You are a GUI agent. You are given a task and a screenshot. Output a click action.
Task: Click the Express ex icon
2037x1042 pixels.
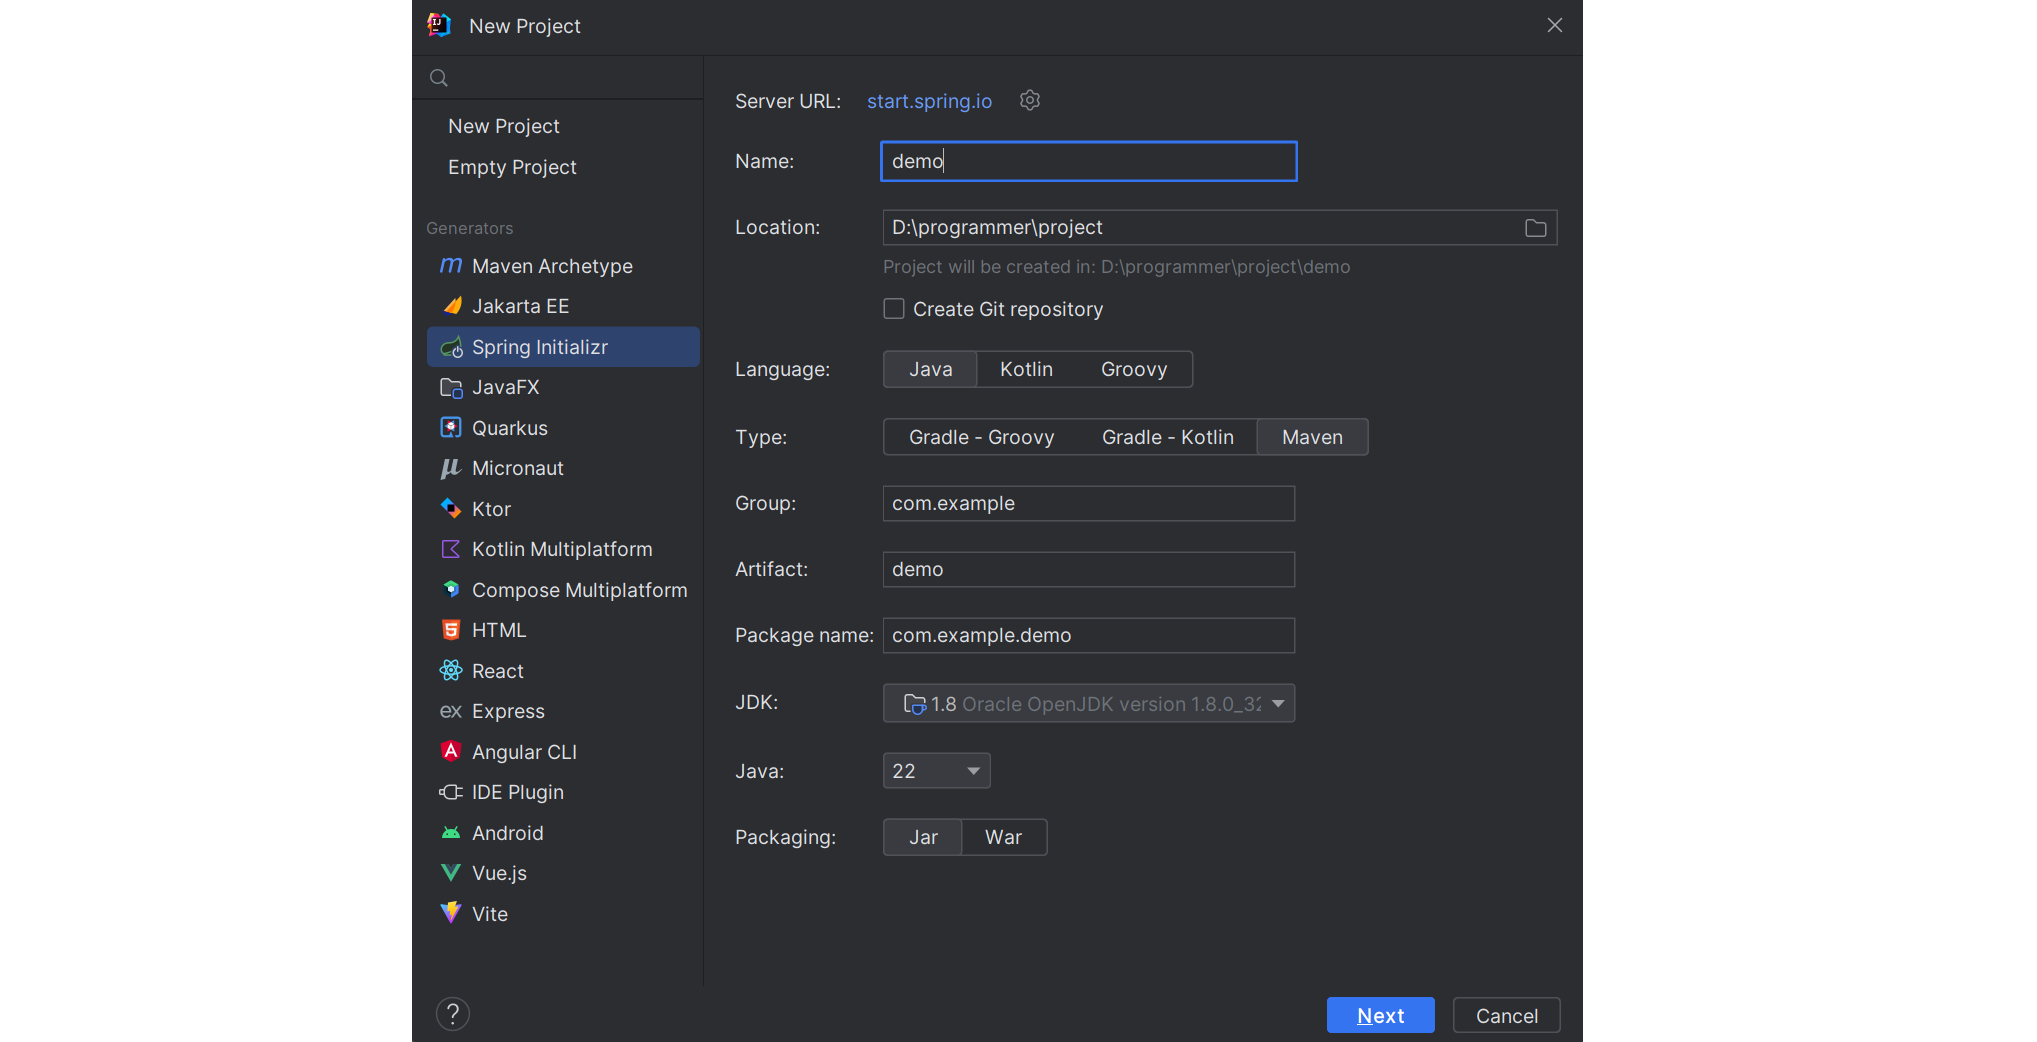point(451,711)
